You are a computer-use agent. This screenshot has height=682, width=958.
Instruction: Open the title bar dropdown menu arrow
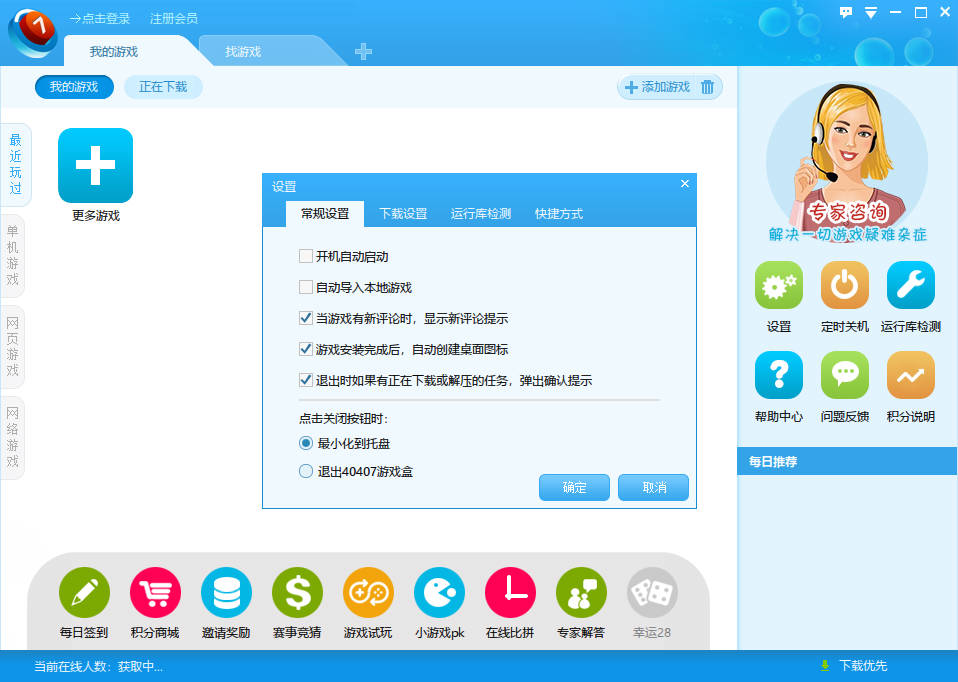click(x=871, y=13)
